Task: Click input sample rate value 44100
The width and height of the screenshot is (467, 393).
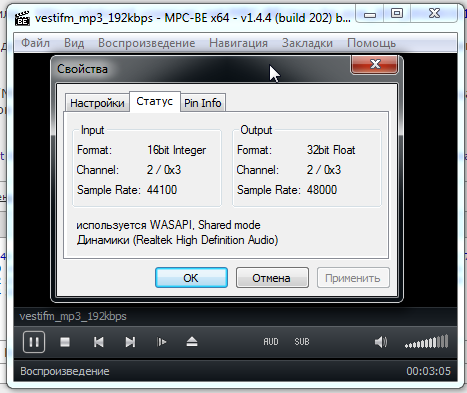Action: 162,190
